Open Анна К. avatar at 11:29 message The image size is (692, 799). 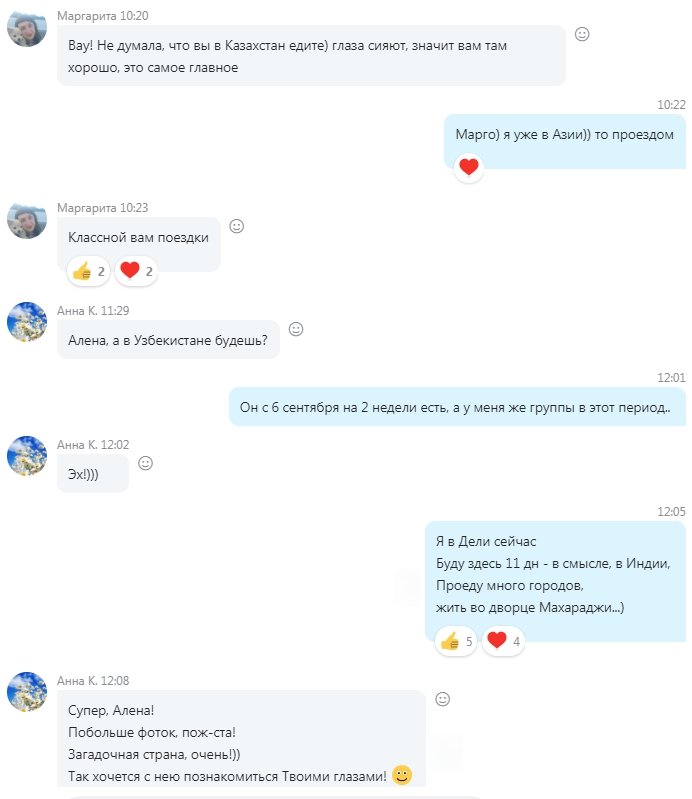pyautogui.click(x=27, y=322)
